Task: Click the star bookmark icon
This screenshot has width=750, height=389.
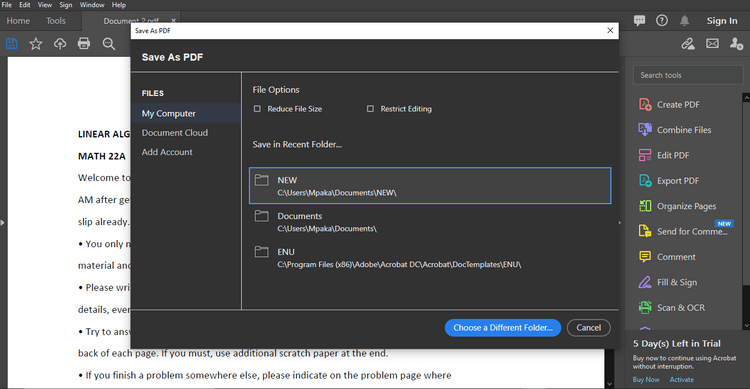Action: (35, 44)
